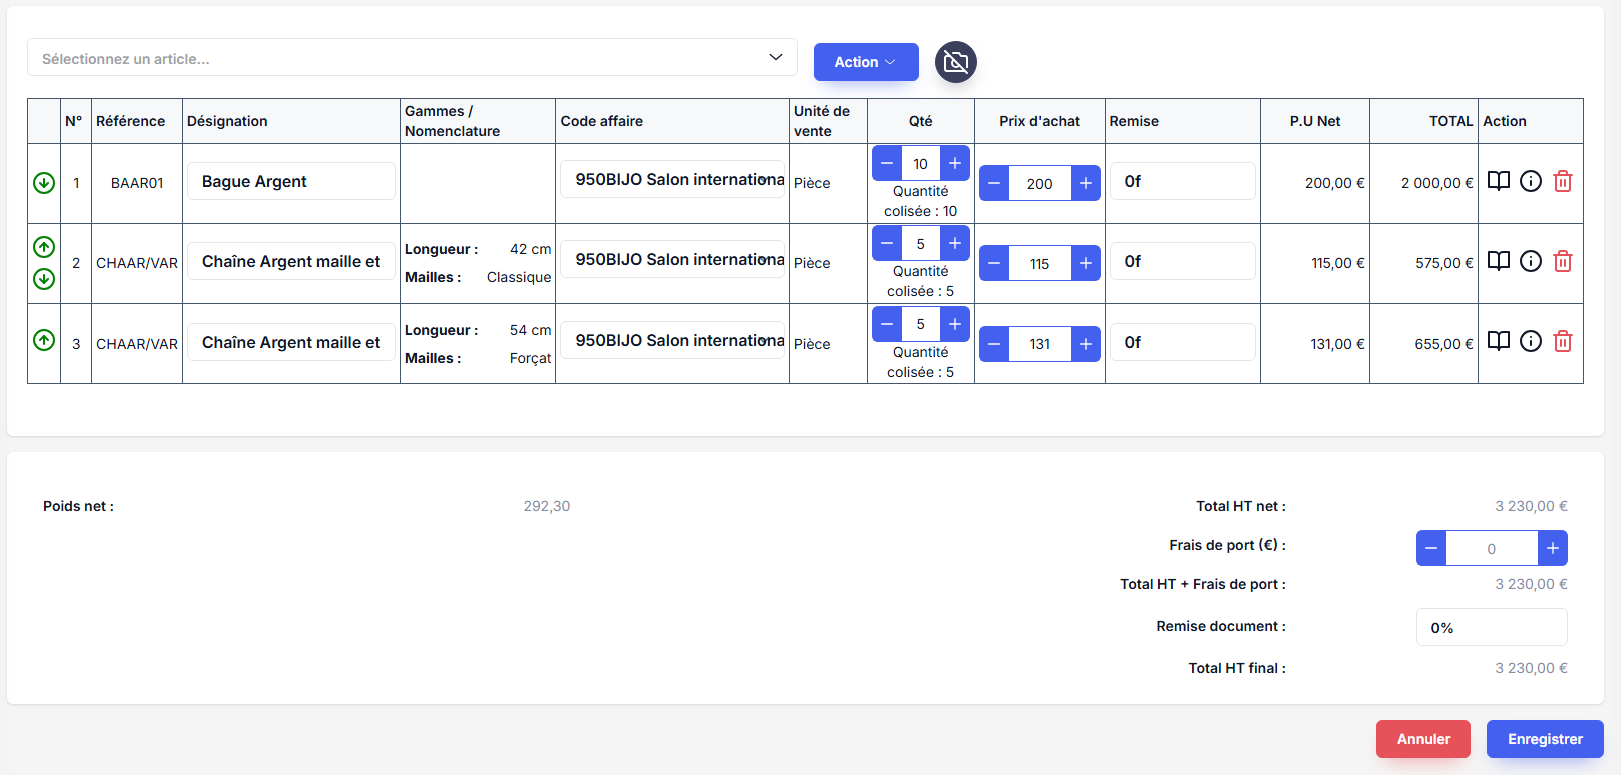
Task: Click Remise field in row 3
Action: (x=1182, y=342)
